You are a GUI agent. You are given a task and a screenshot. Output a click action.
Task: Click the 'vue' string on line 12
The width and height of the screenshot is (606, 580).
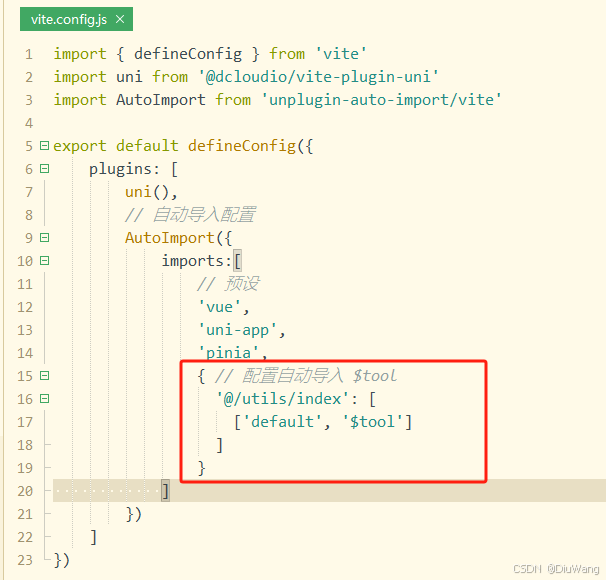tap(219, 307)
